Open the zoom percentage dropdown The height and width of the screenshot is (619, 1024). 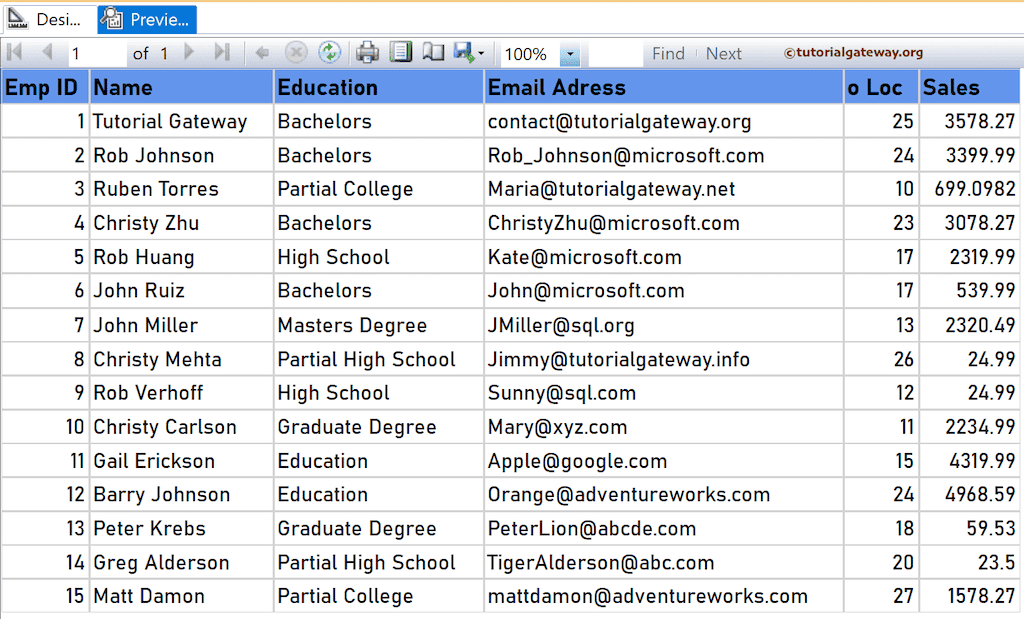coord(571,53)
